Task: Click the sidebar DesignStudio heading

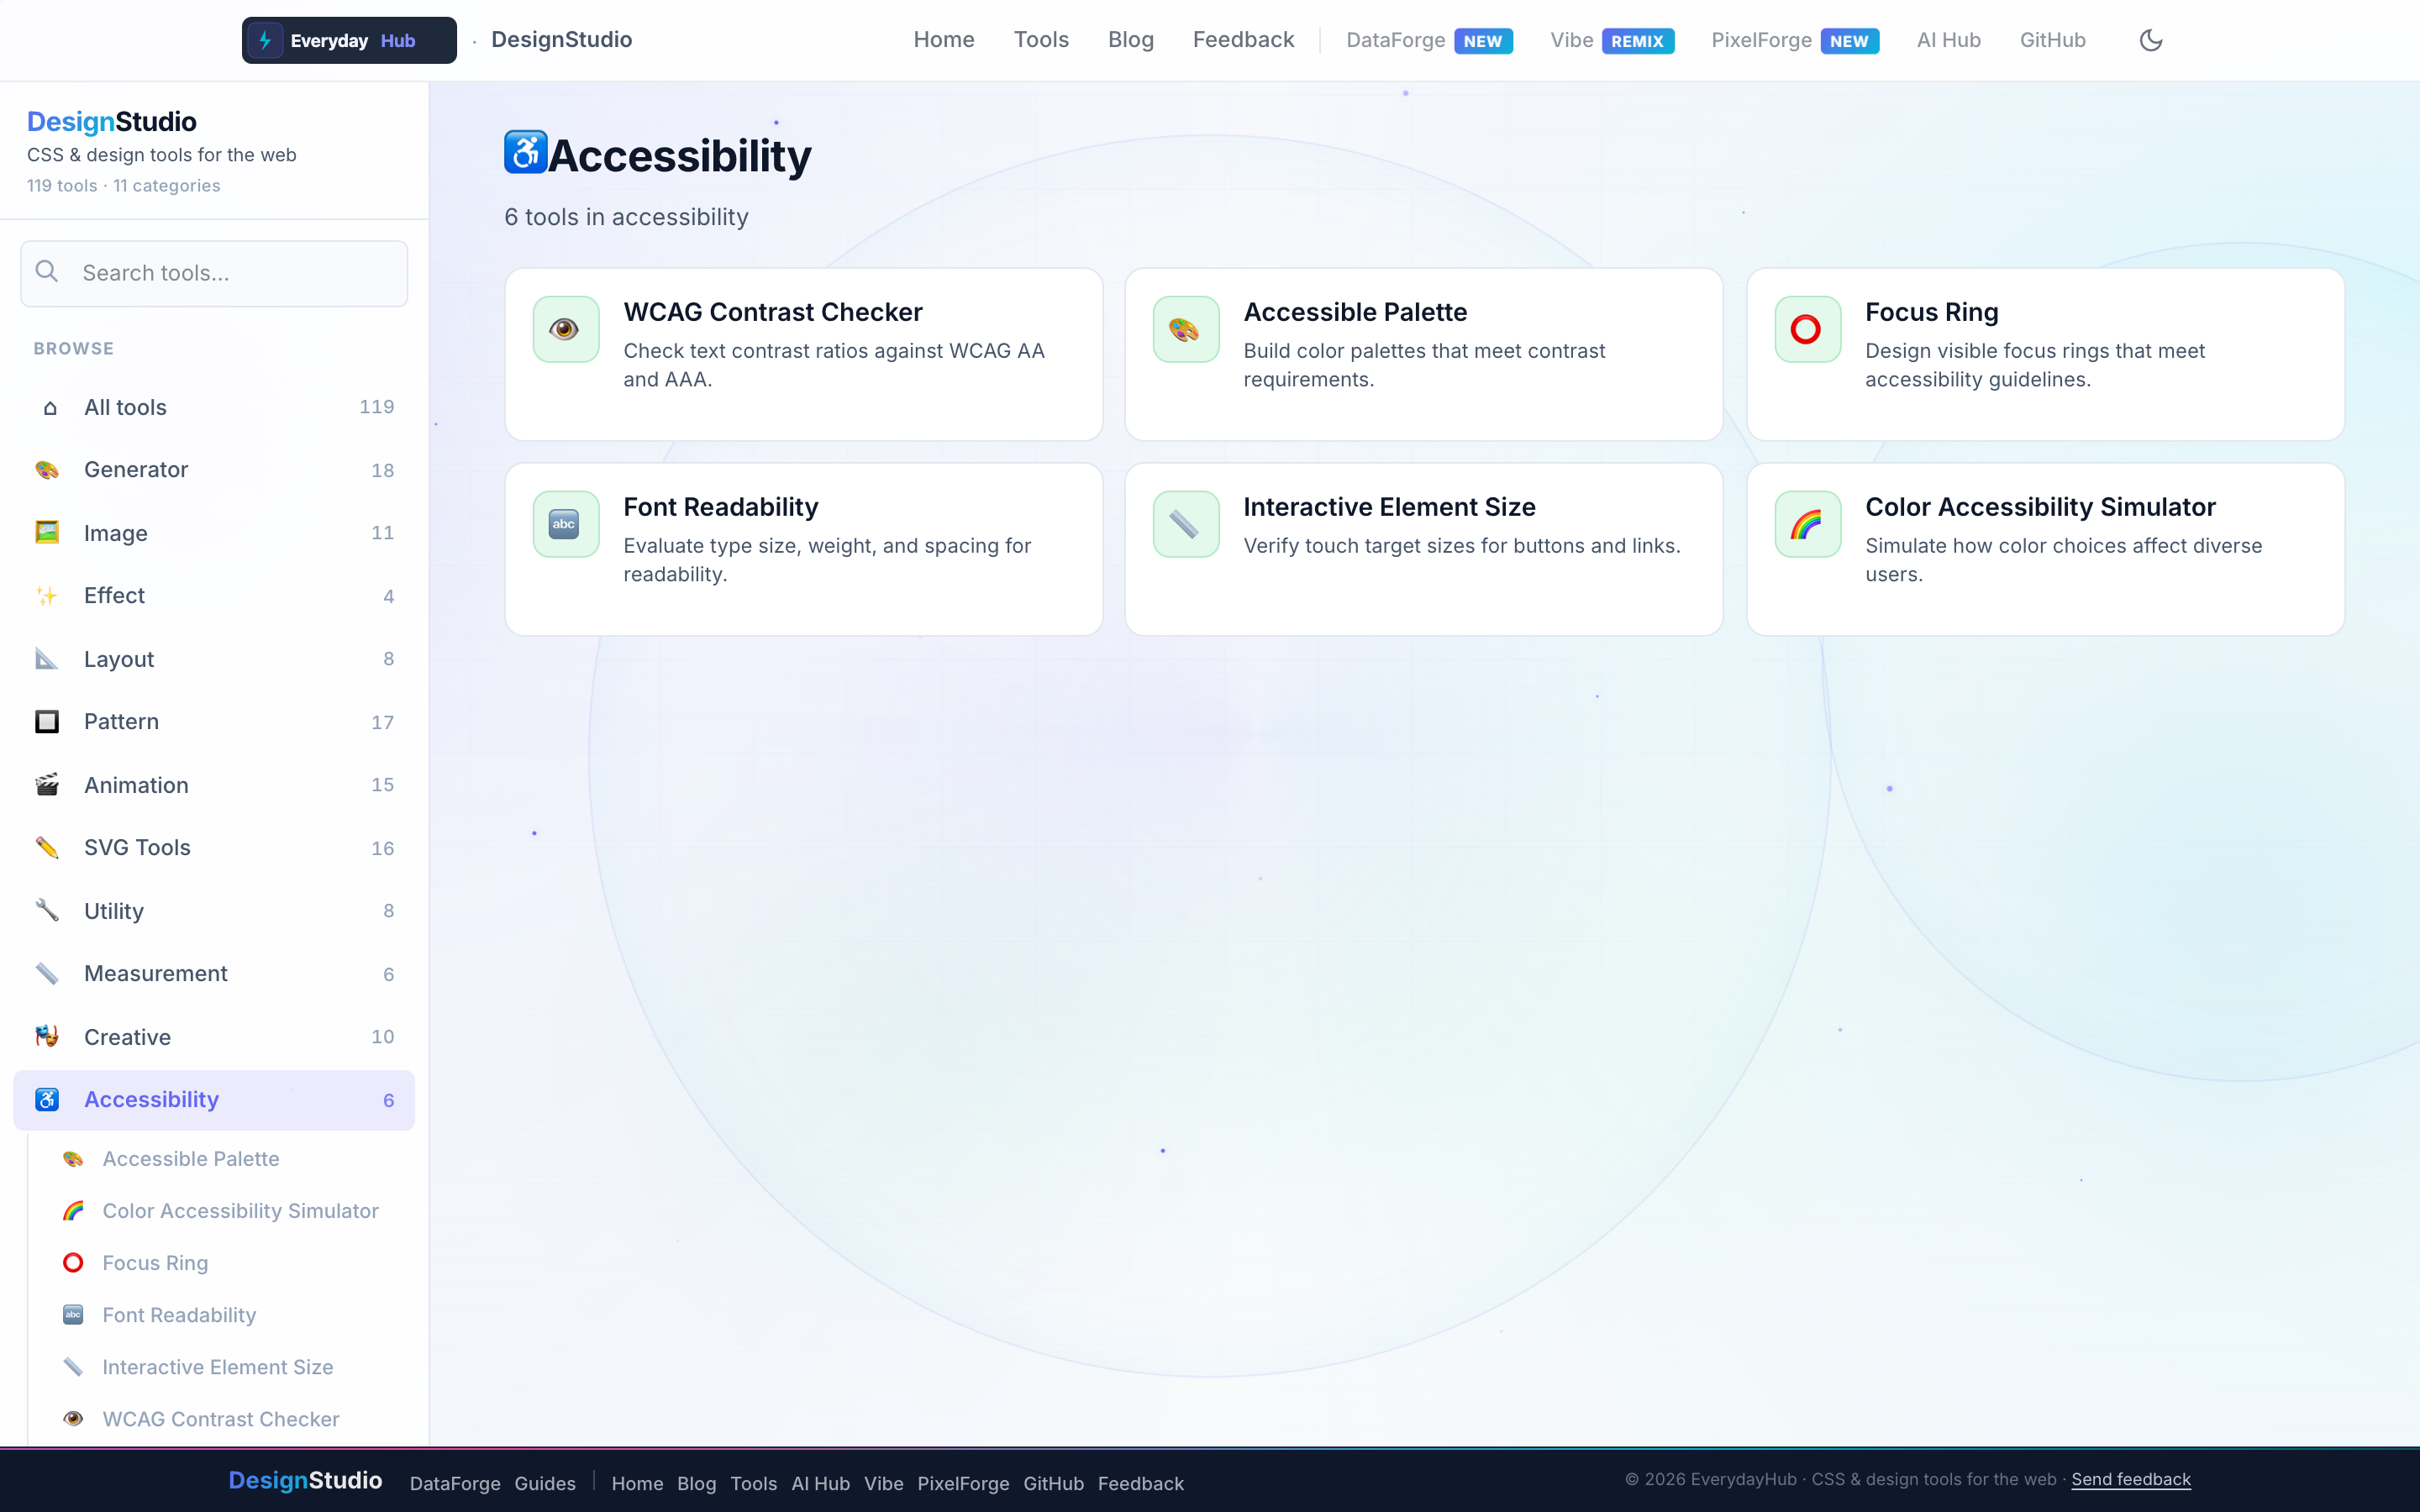Action: point(112,122)
